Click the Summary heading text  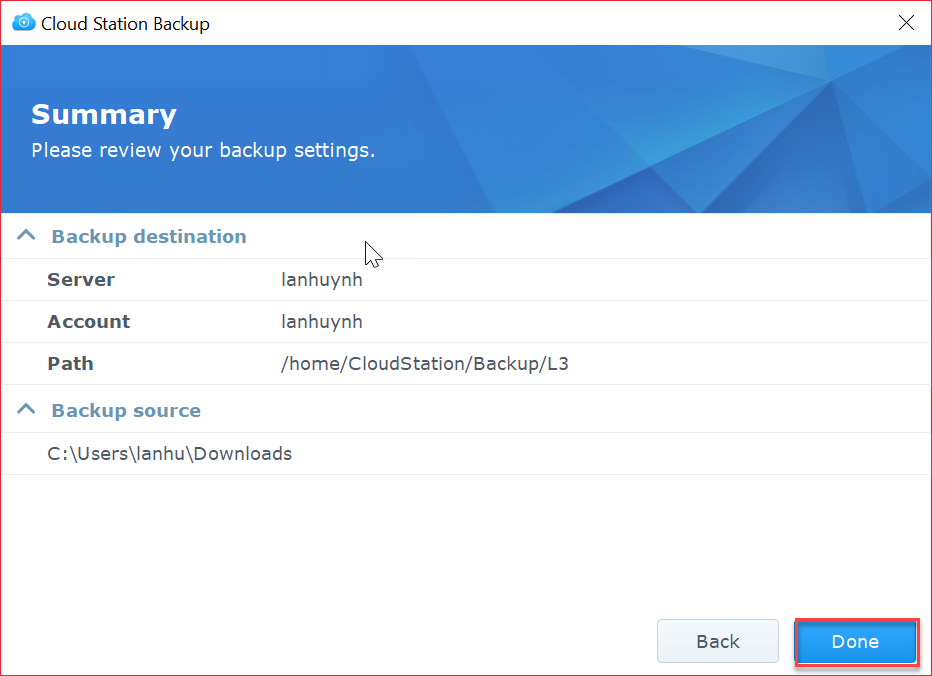tap(103, 115)
